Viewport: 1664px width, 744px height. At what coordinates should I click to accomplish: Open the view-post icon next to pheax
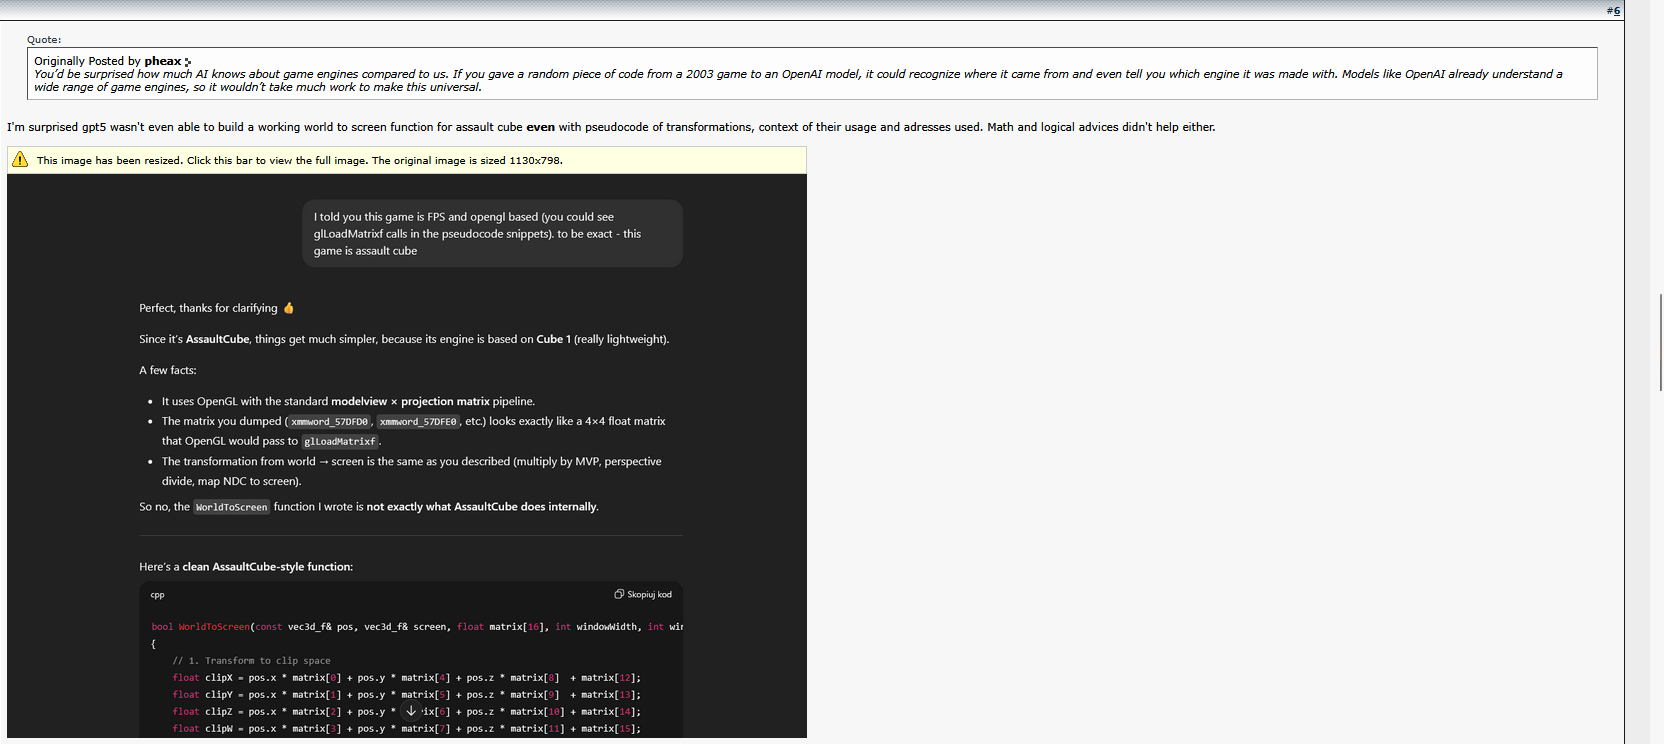click(188, 62)
